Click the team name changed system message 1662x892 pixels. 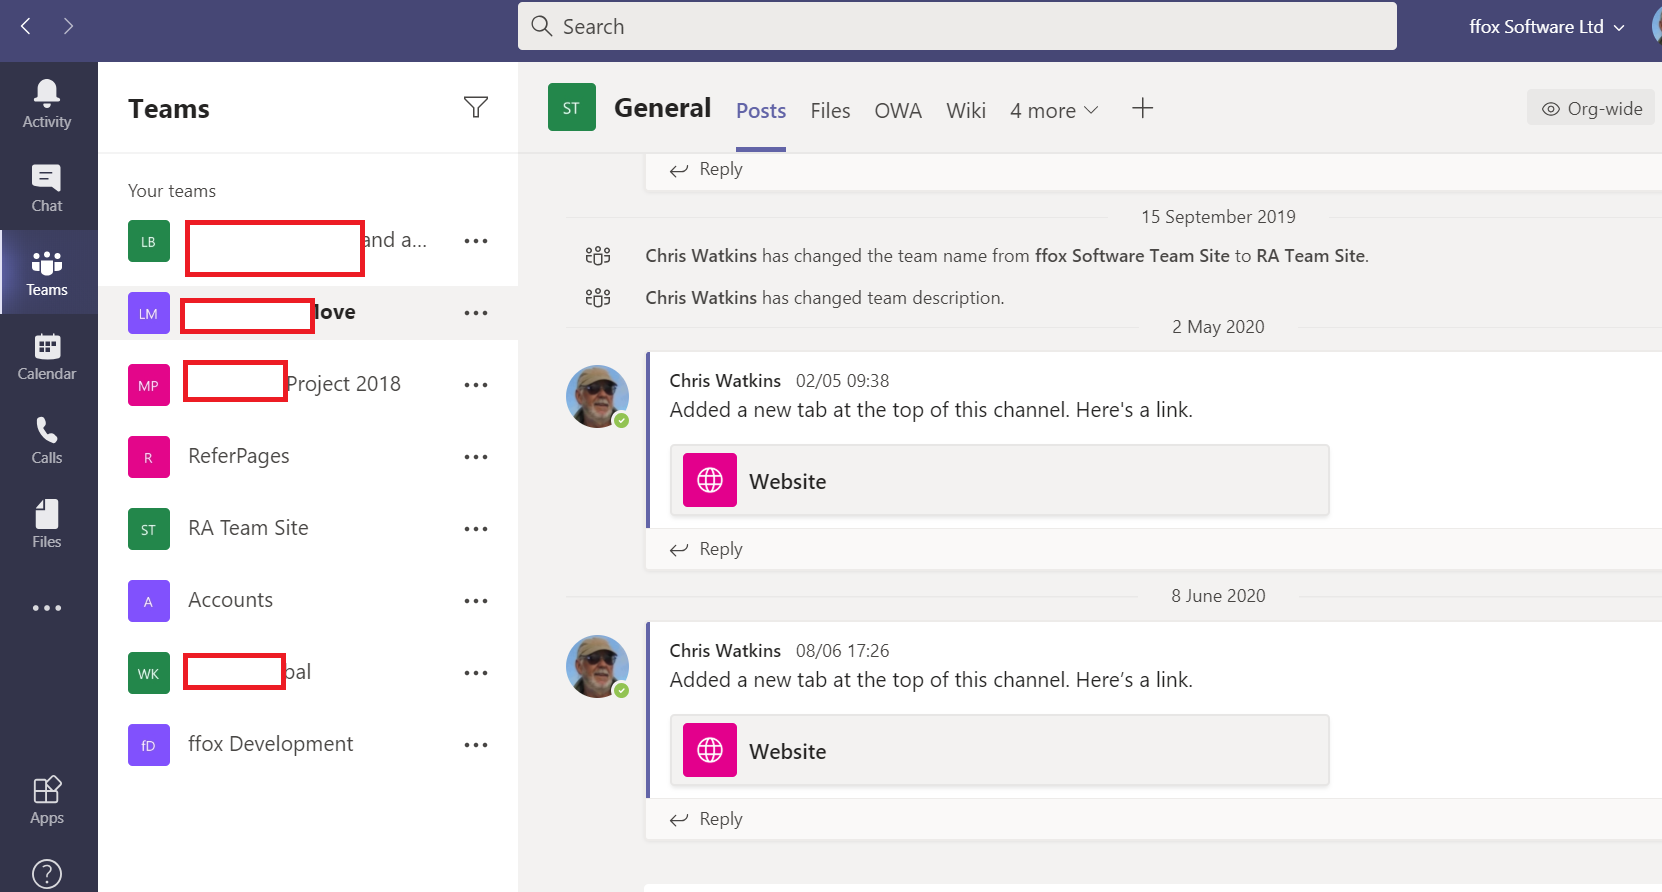pyautogui.click(x=1007, y=256)
